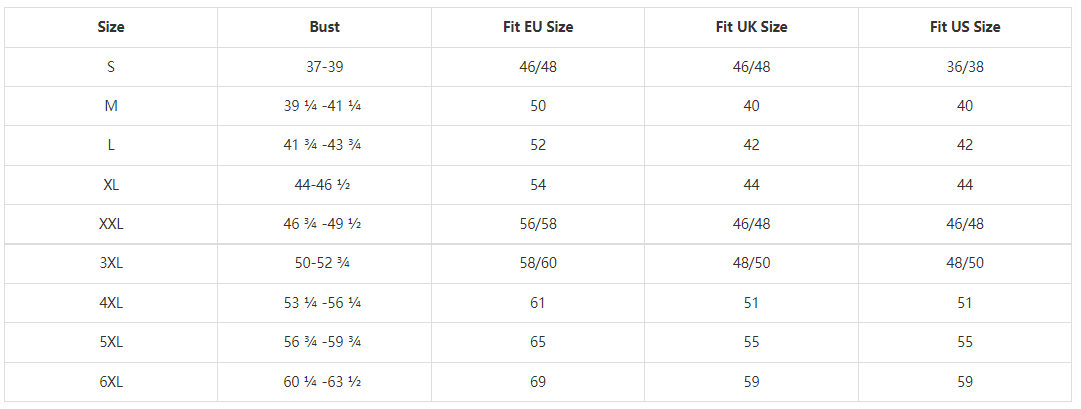The width and height of the screenshot is (1081, 409).
Task: Select the bust range 44-46 ½
Action: click(x=324, y=185)
